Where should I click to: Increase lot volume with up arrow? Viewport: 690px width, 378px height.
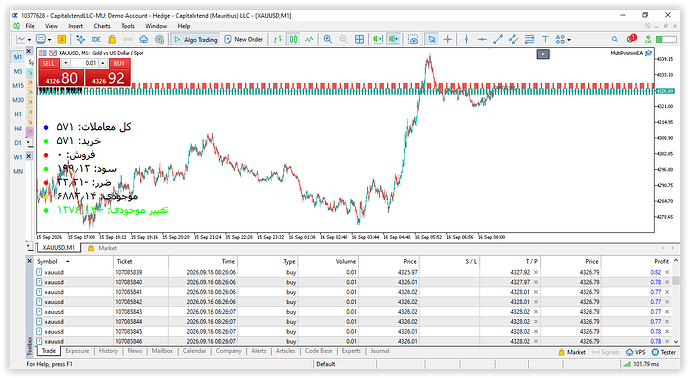coord(103,63)
